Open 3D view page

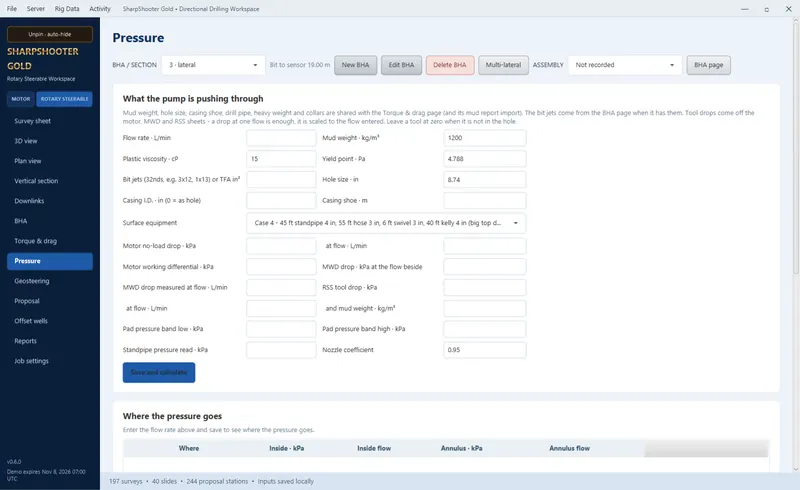tap(50, 141)
